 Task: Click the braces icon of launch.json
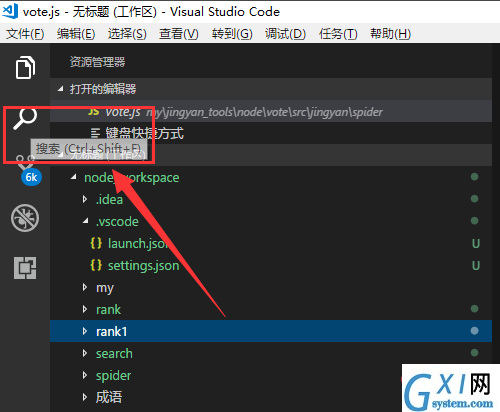(x=96, y=243)
